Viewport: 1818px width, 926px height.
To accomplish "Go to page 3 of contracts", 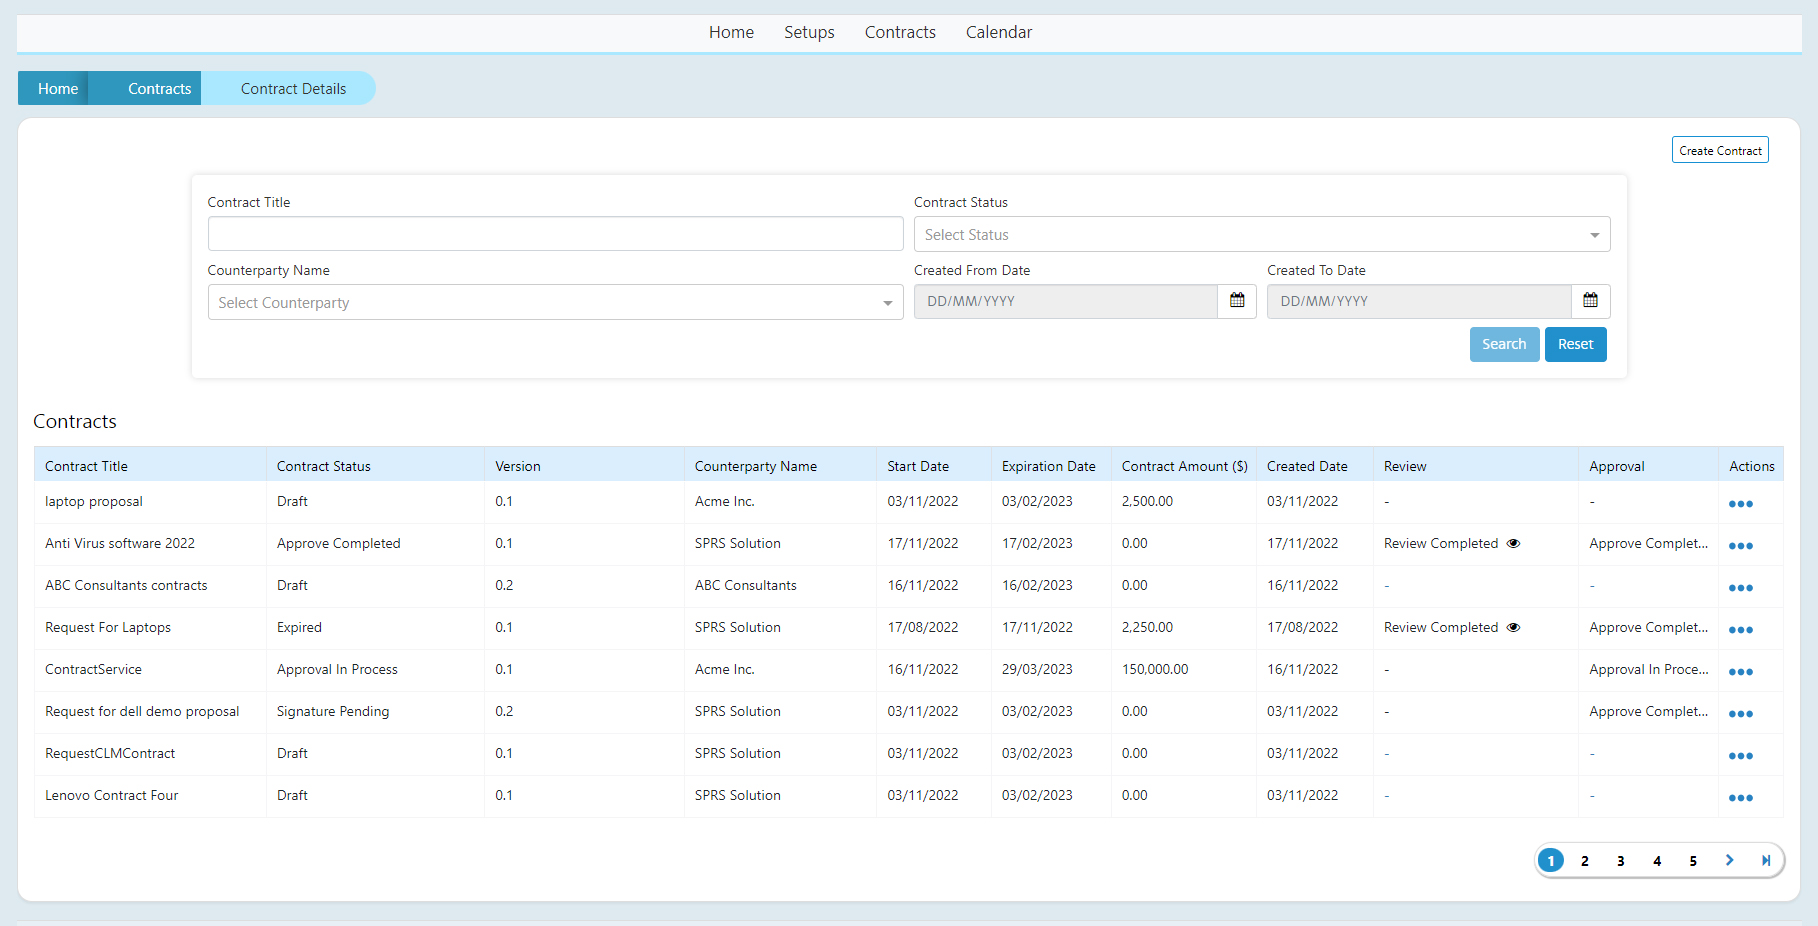I will [x=1620, y=861].
